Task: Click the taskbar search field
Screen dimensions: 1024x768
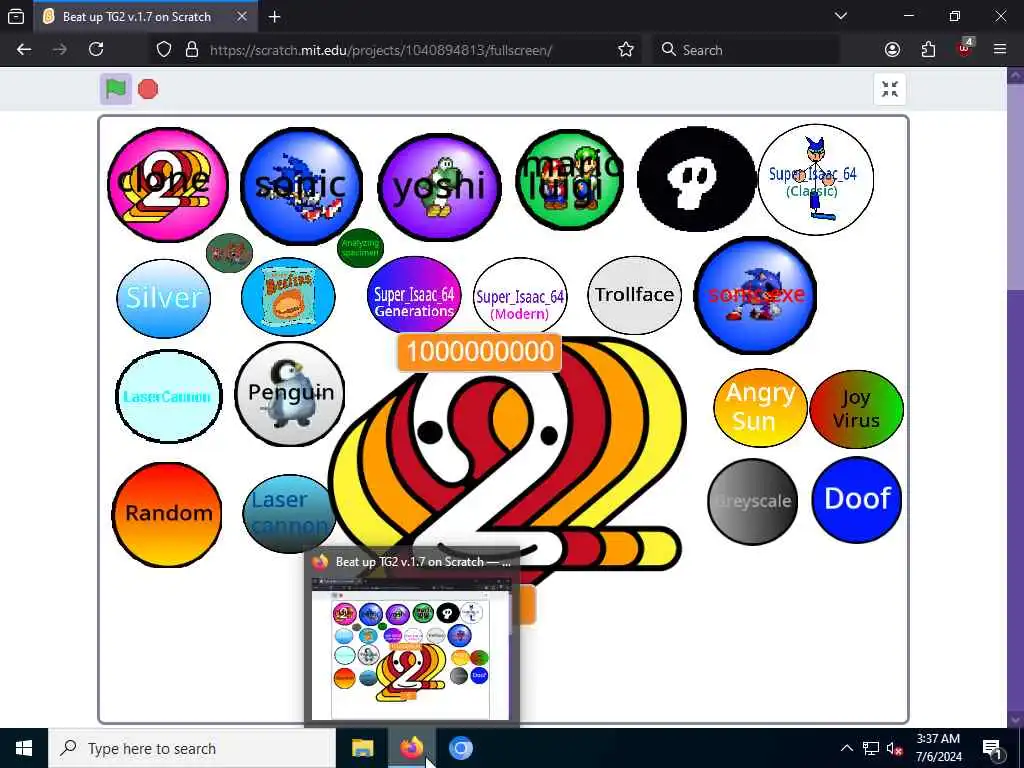Action: click(x=192, y=748)
